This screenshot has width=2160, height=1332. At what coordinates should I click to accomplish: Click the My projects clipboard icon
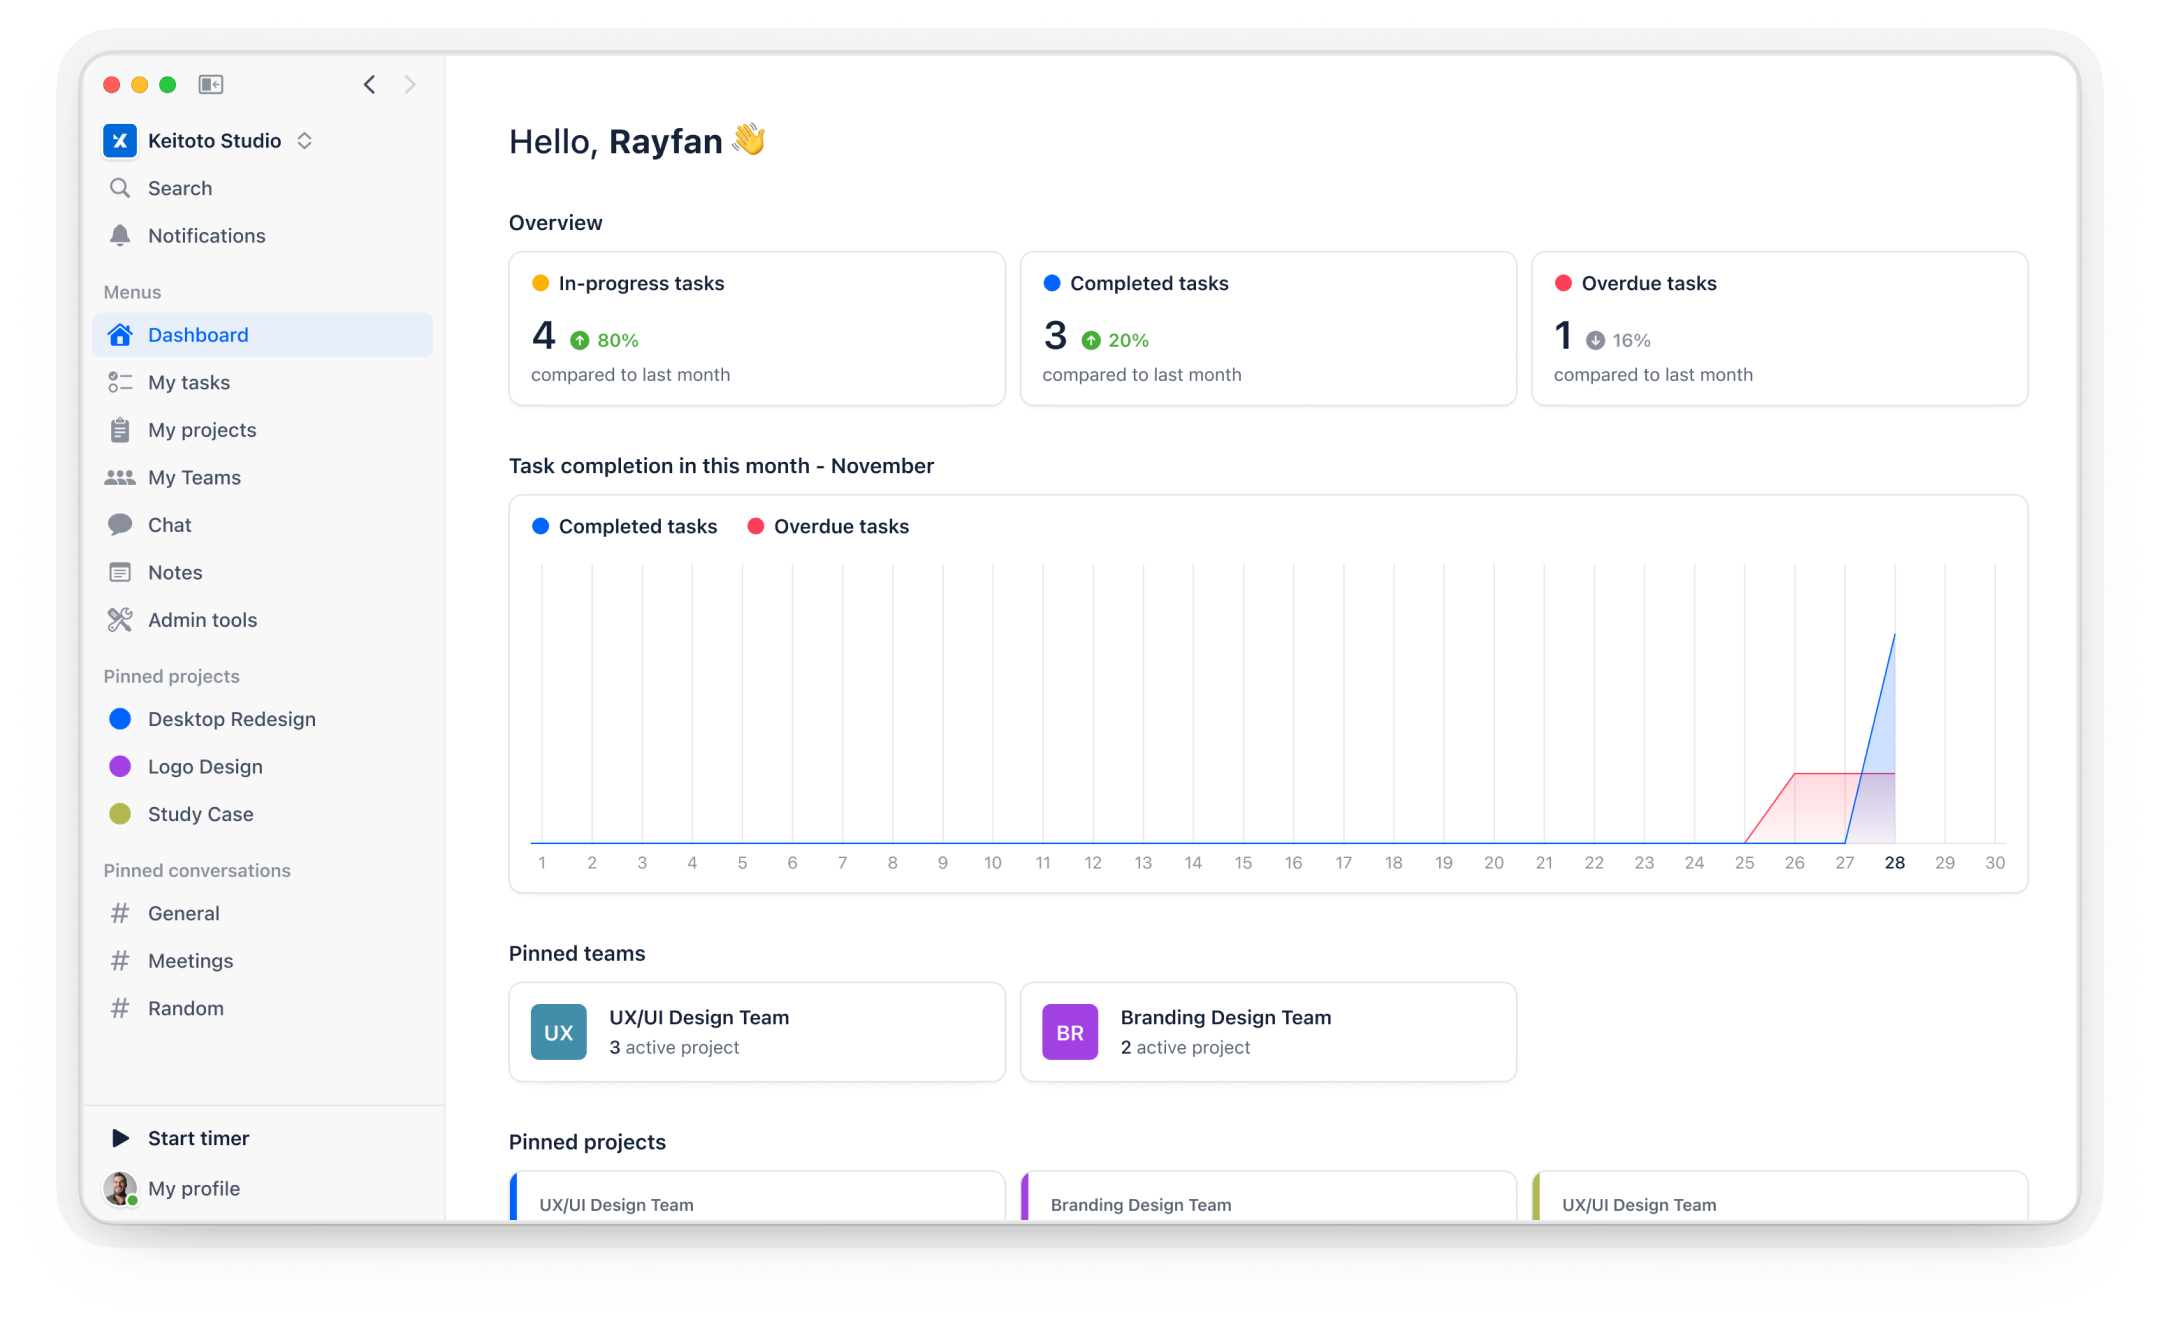point(120,430)
